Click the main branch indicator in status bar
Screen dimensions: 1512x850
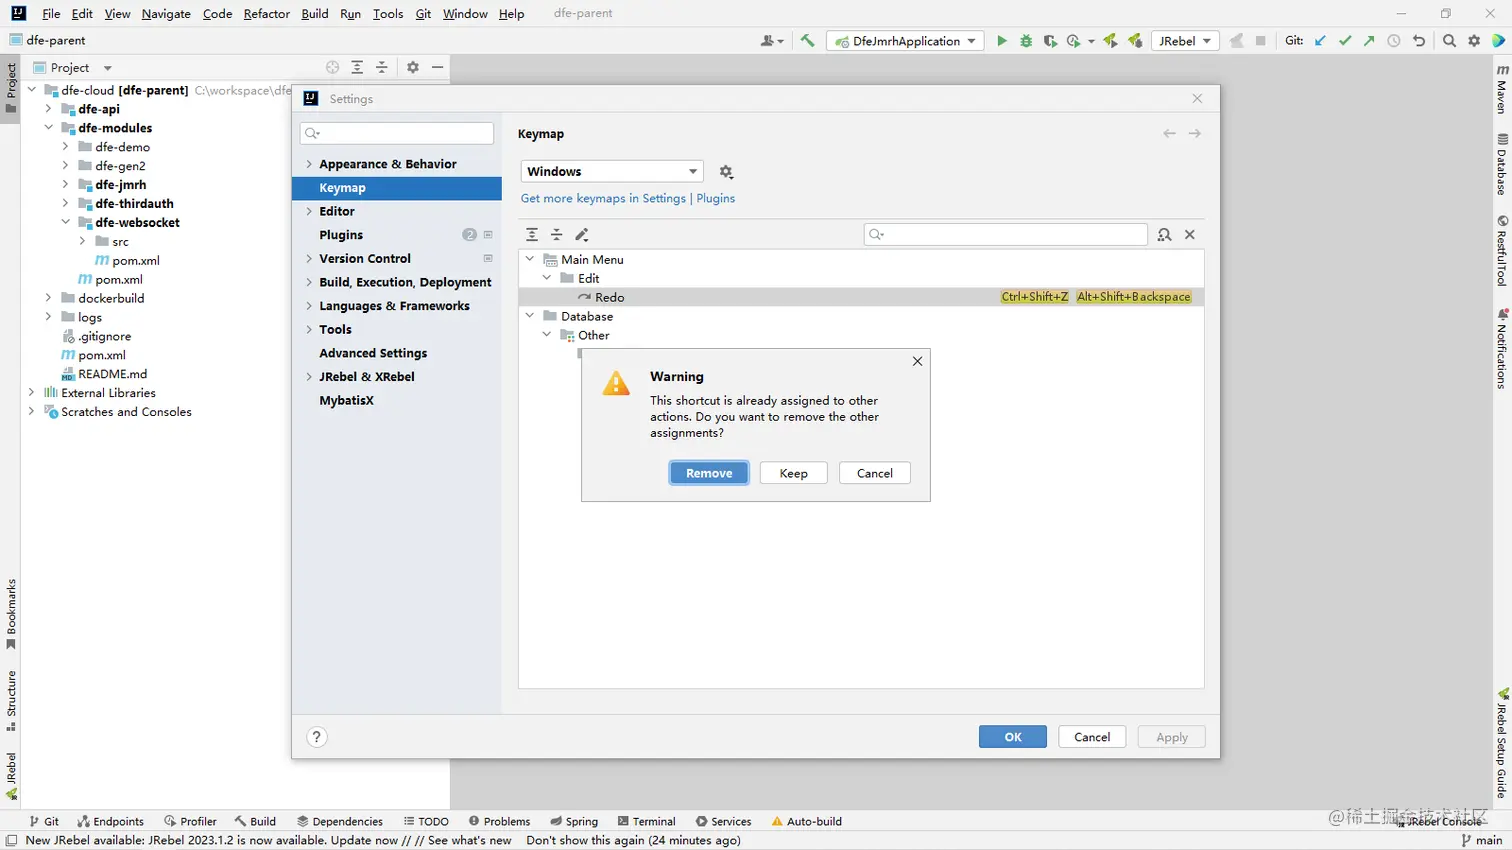[1482, 840]
